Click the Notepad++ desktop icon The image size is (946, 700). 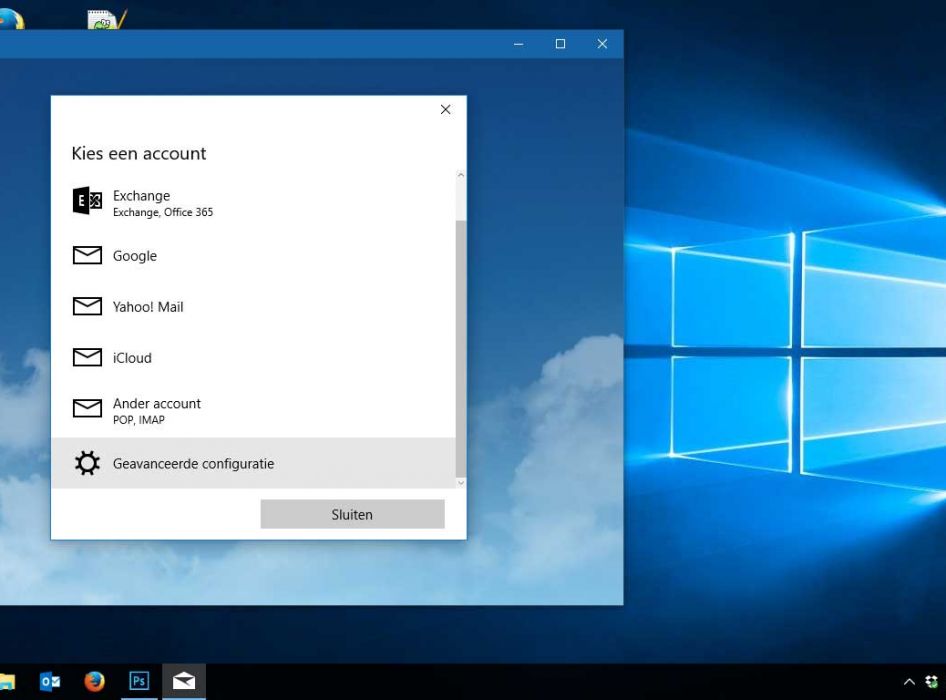pos(106,19)
